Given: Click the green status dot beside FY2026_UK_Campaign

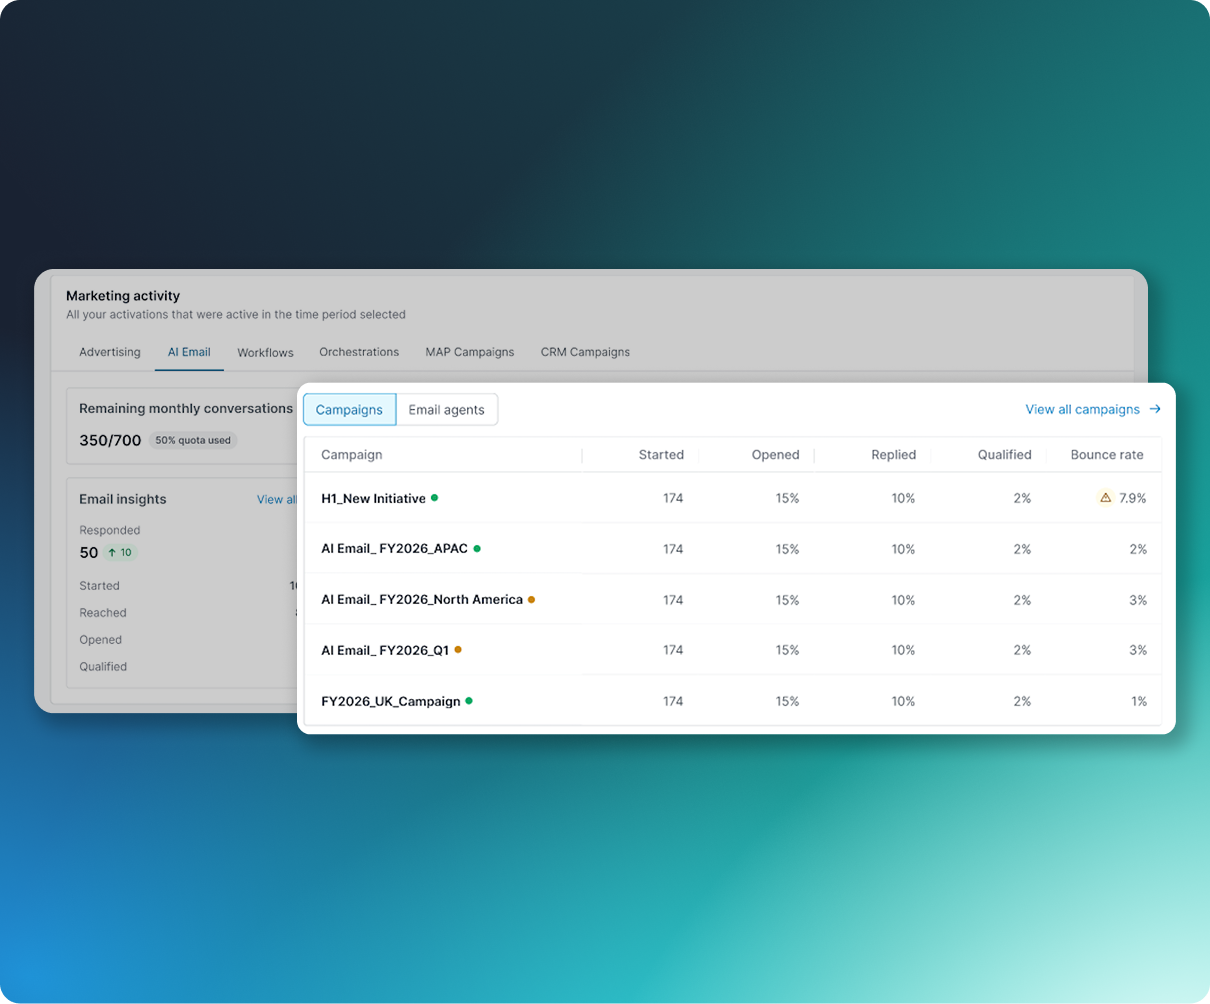Looking at the screenshot, I should [468, 700].
